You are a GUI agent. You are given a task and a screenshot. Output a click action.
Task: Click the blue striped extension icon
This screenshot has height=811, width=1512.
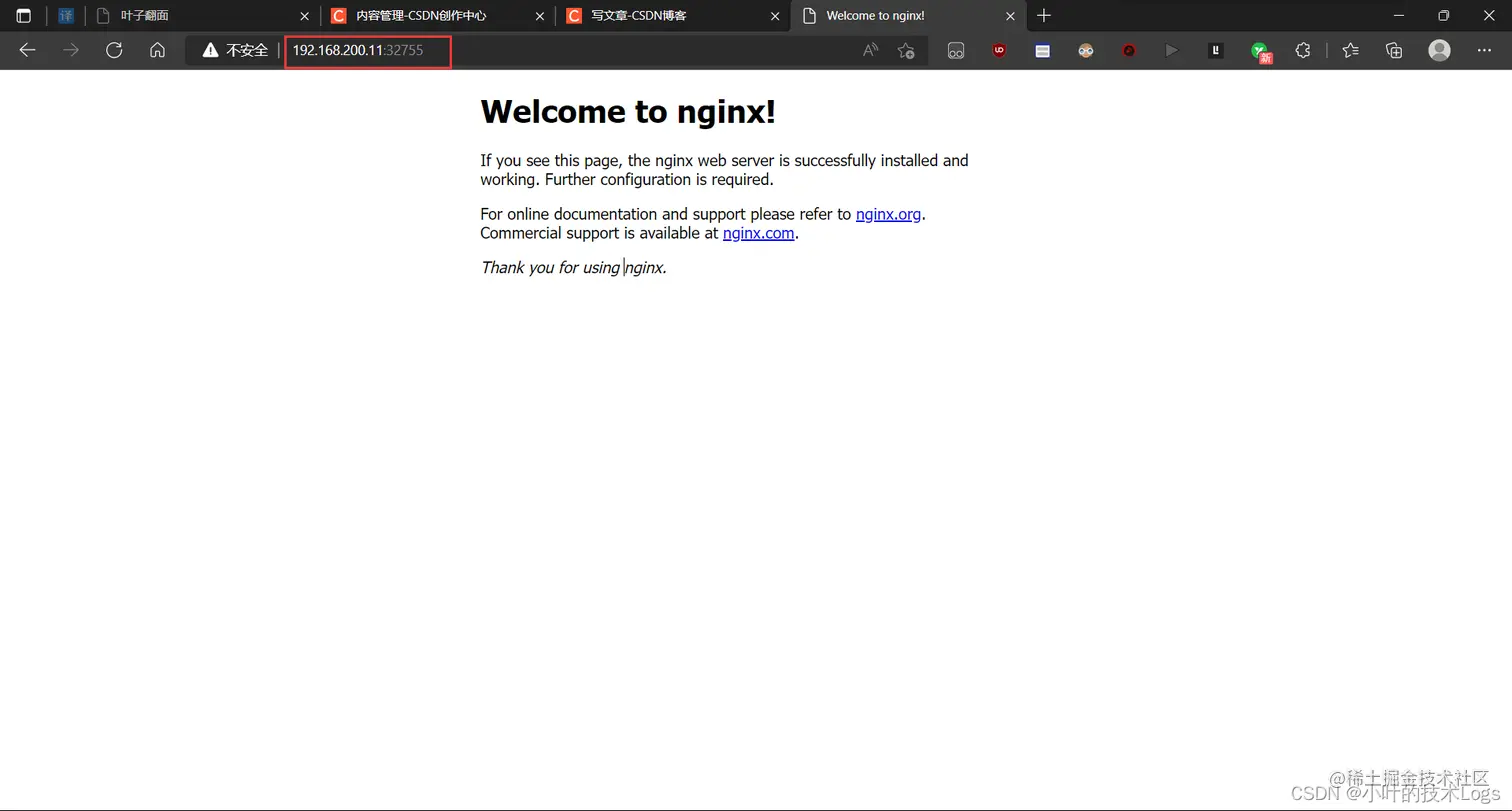[1042, 50]
